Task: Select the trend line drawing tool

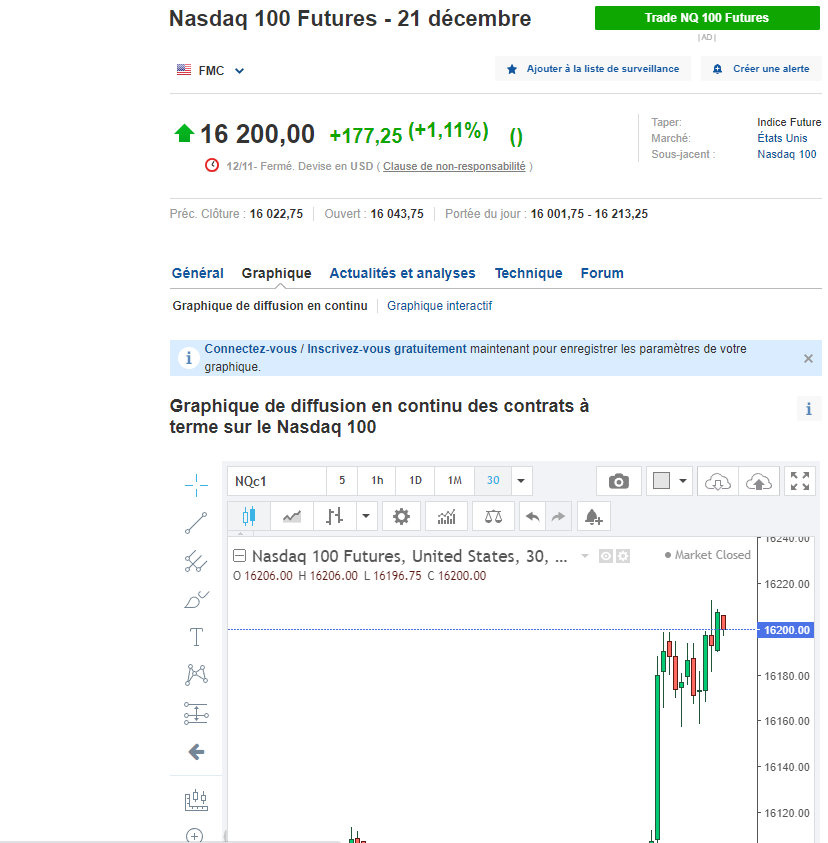Action: click(x=196, y=523)
